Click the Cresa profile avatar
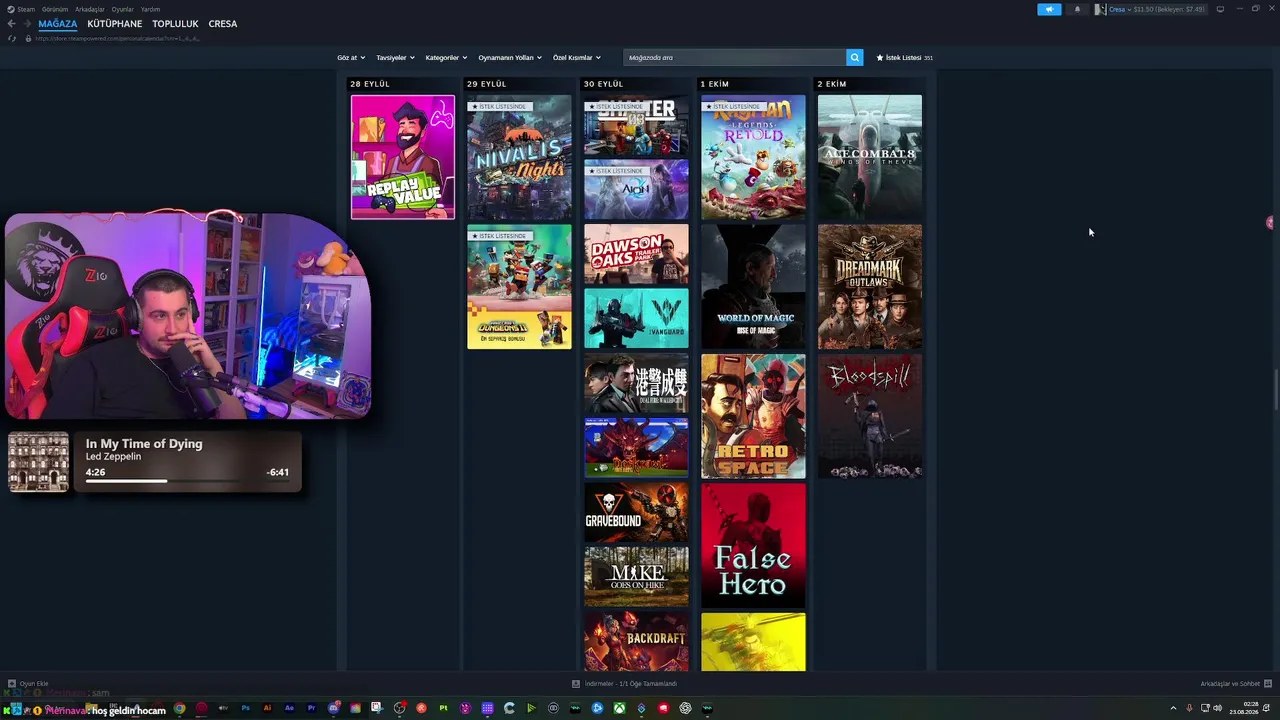 [1101, 9]
